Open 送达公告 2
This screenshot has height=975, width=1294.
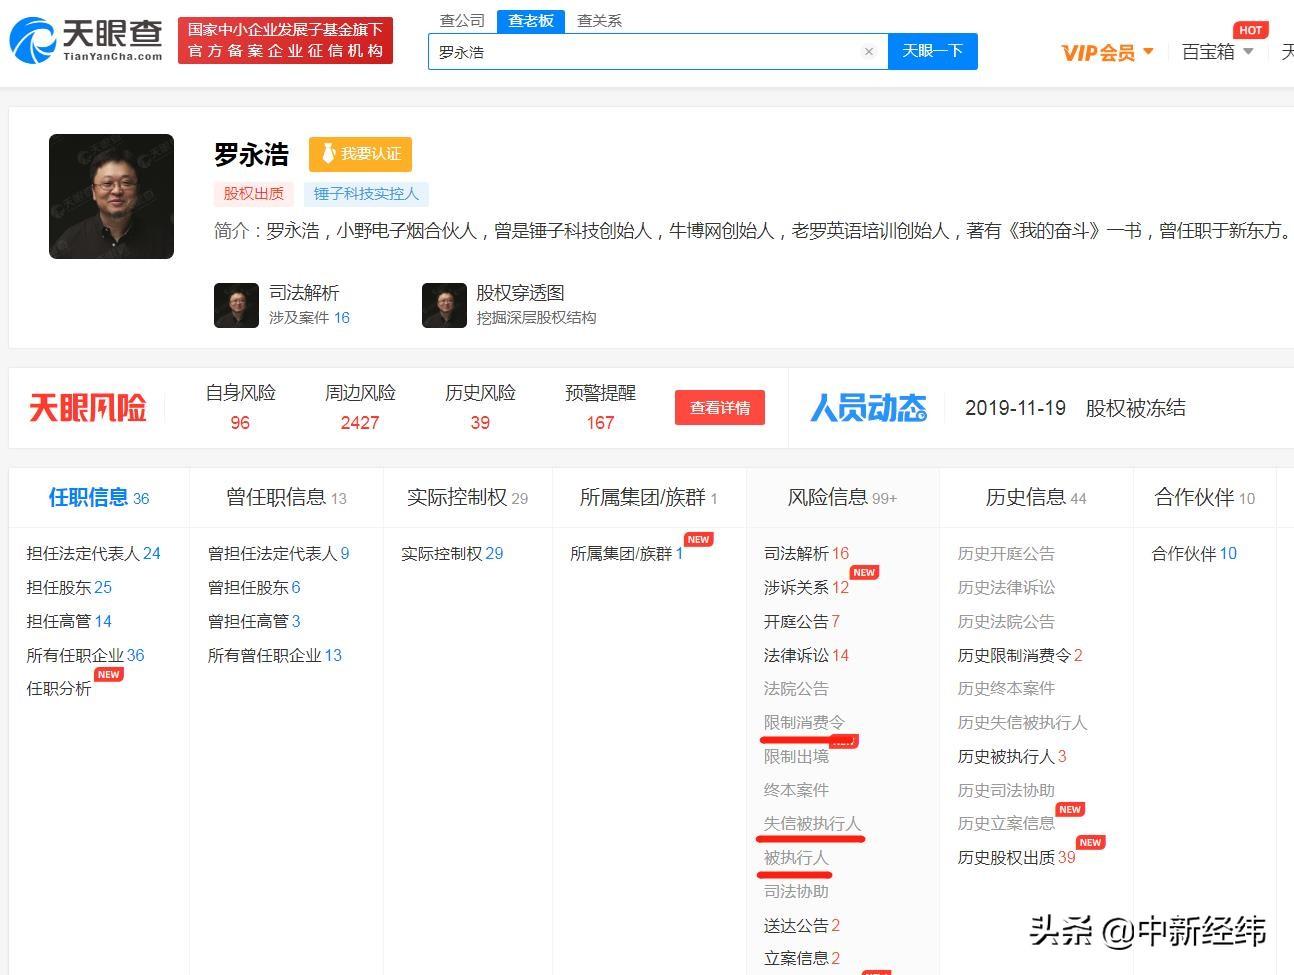coord(802,926)
